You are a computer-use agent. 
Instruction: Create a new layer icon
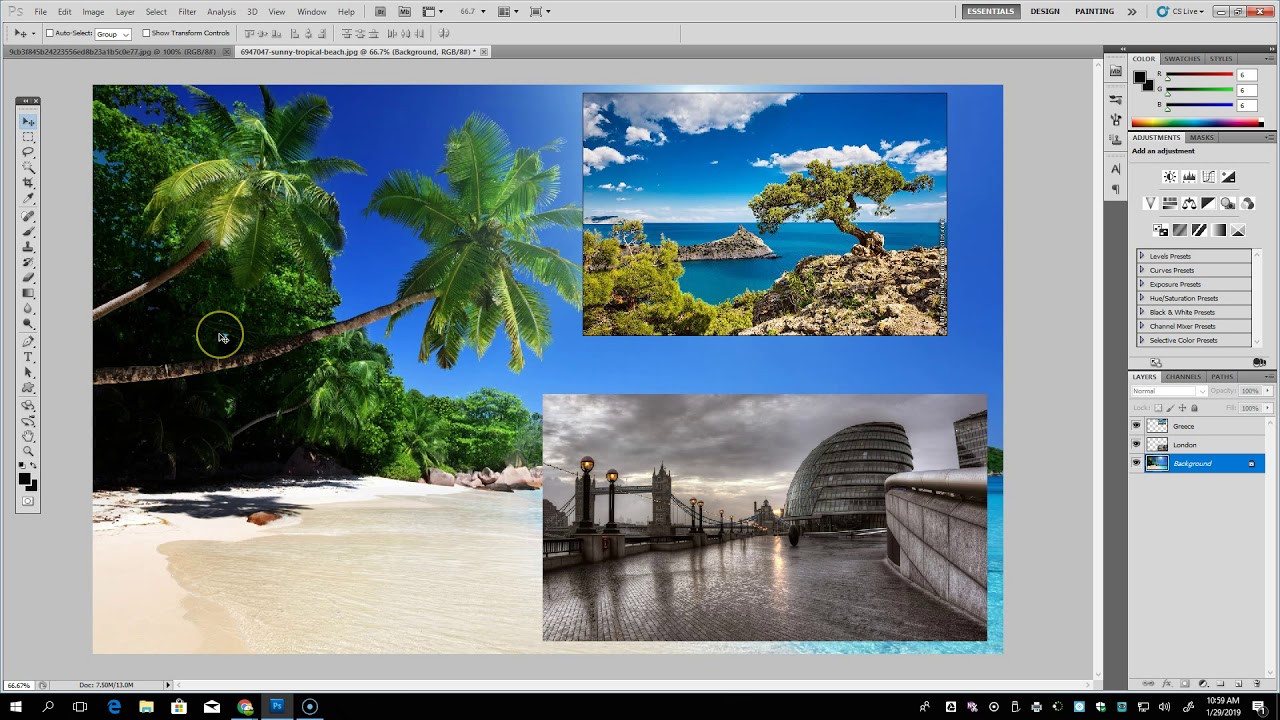click(1239, 684)
